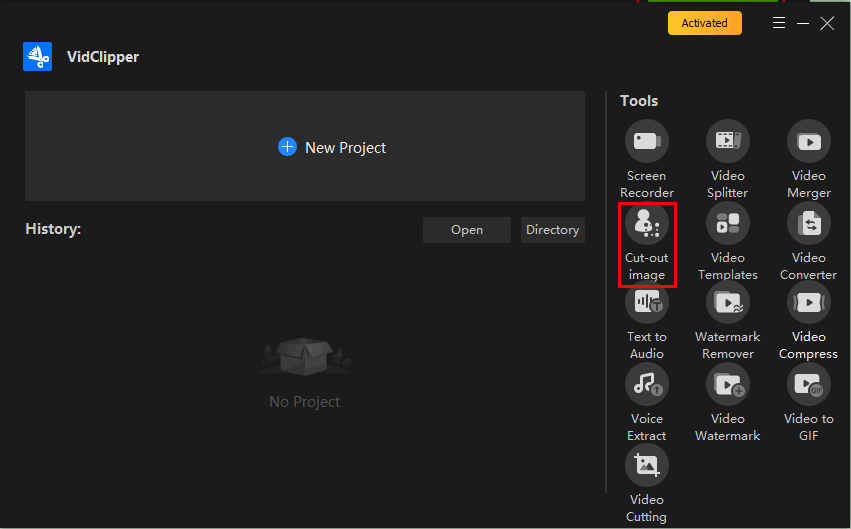Image resolution: width=851 pixels, height=529 pixels.
Task: Click the Open button in History
Action: 466,230
